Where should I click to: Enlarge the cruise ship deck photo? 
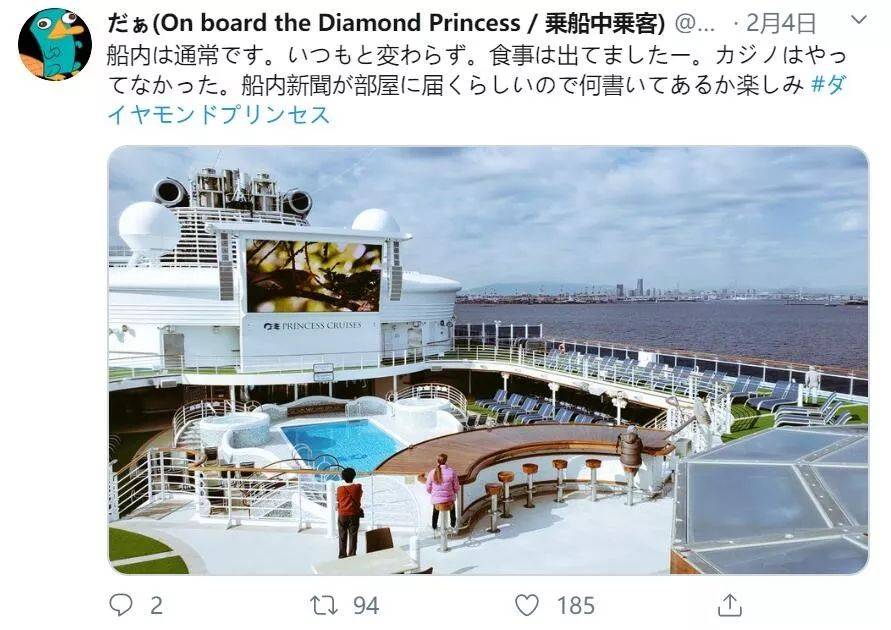point(488,360)
